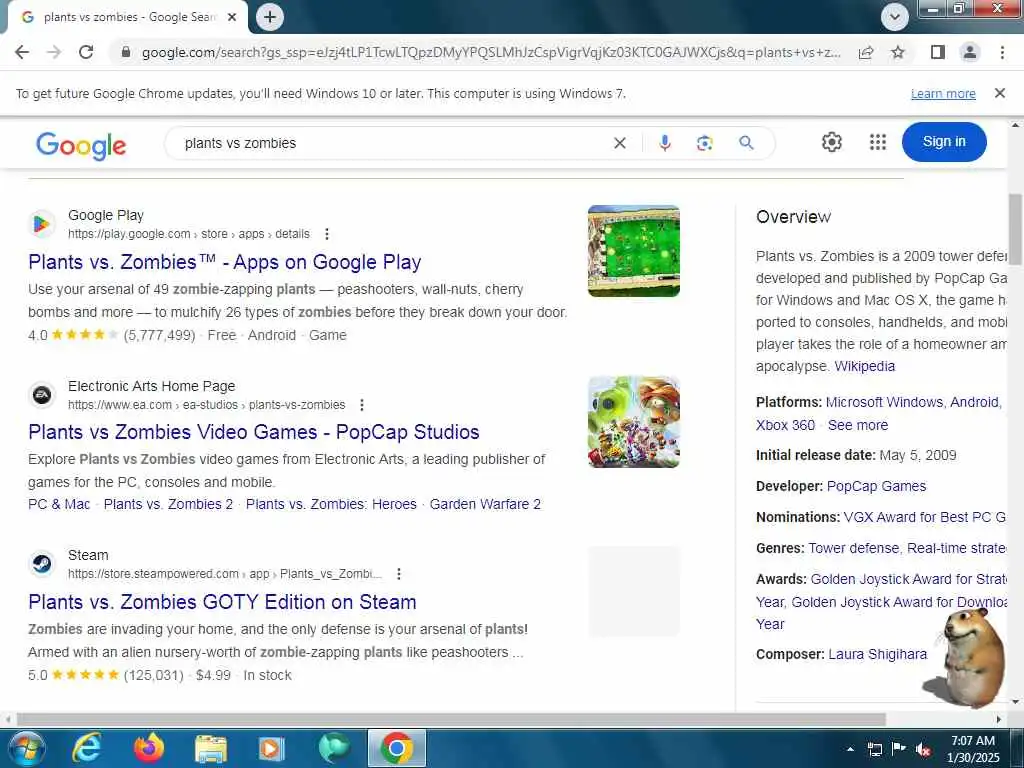Open the clock showing 7:07 AM

(972, 749)
